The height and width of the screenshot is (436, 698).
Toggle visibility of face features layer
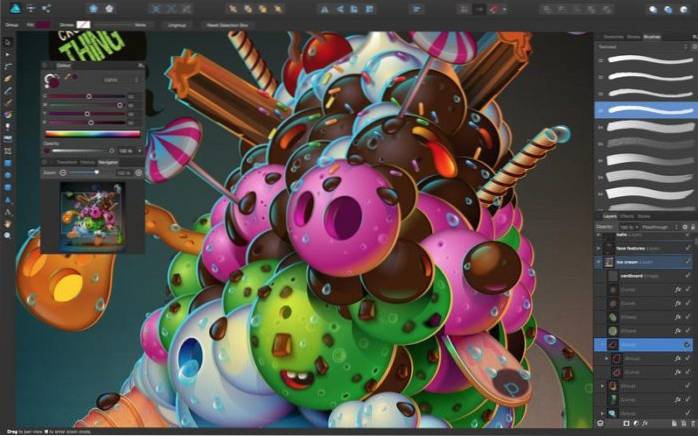coord(688,248)
